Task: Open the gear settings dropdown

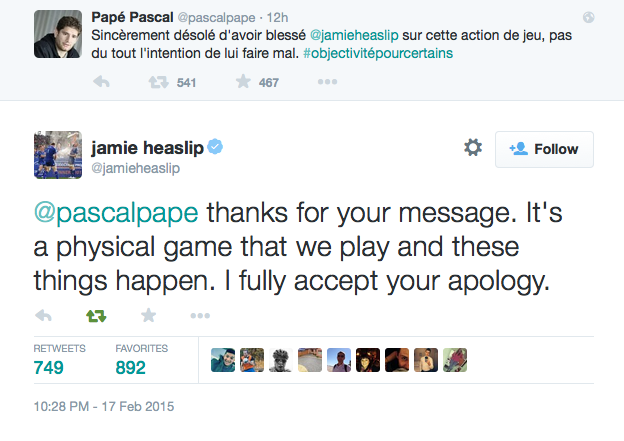Action: coord(473,148)
